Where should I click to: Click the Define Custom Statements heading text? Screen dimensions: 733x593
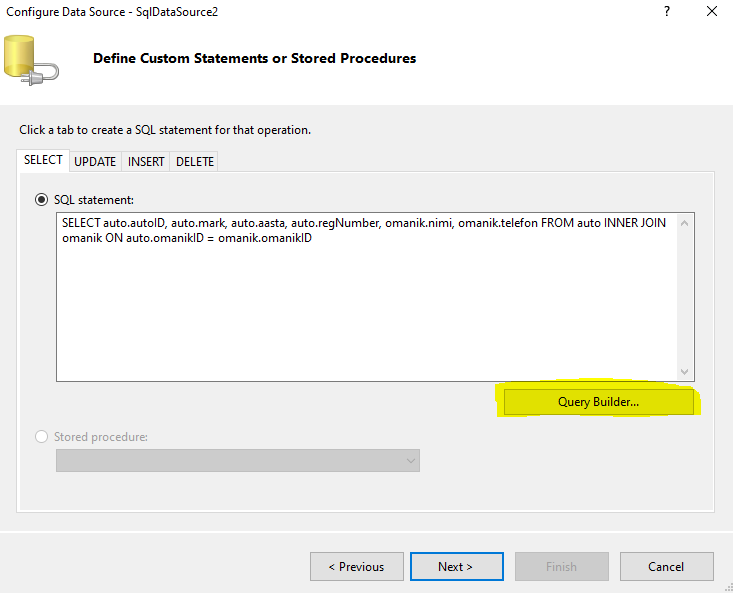[254, 58]
